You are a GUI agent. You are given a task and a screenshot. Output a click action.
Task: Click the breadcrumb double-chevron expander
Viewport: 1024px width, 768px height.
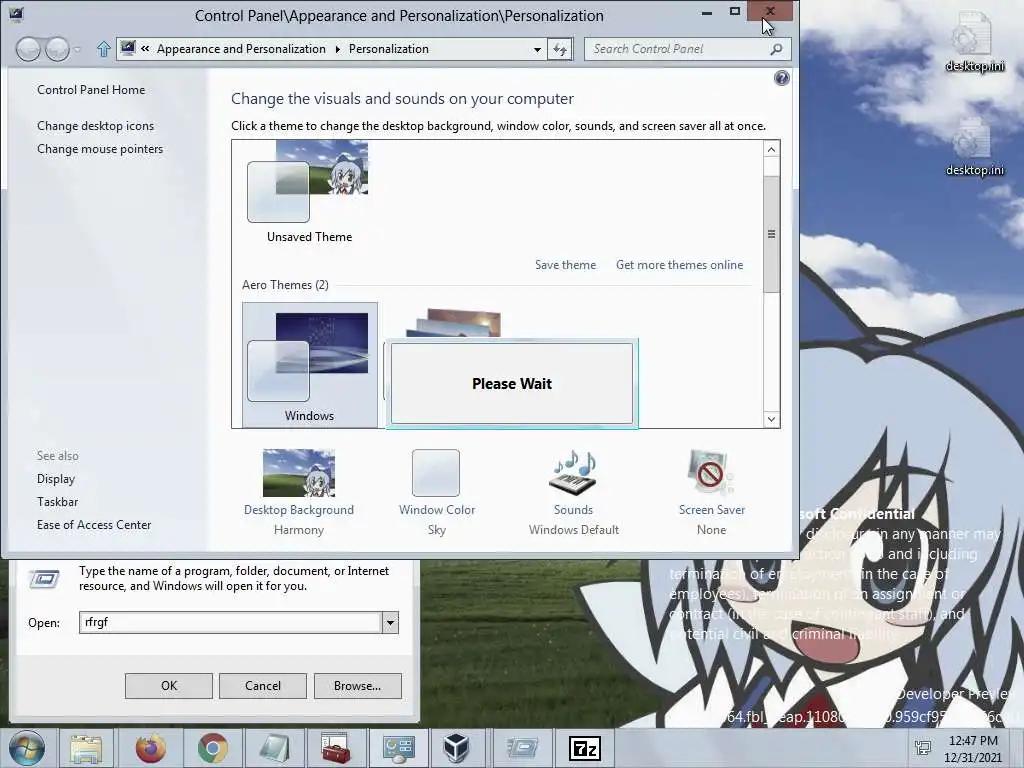coord(145,49)
